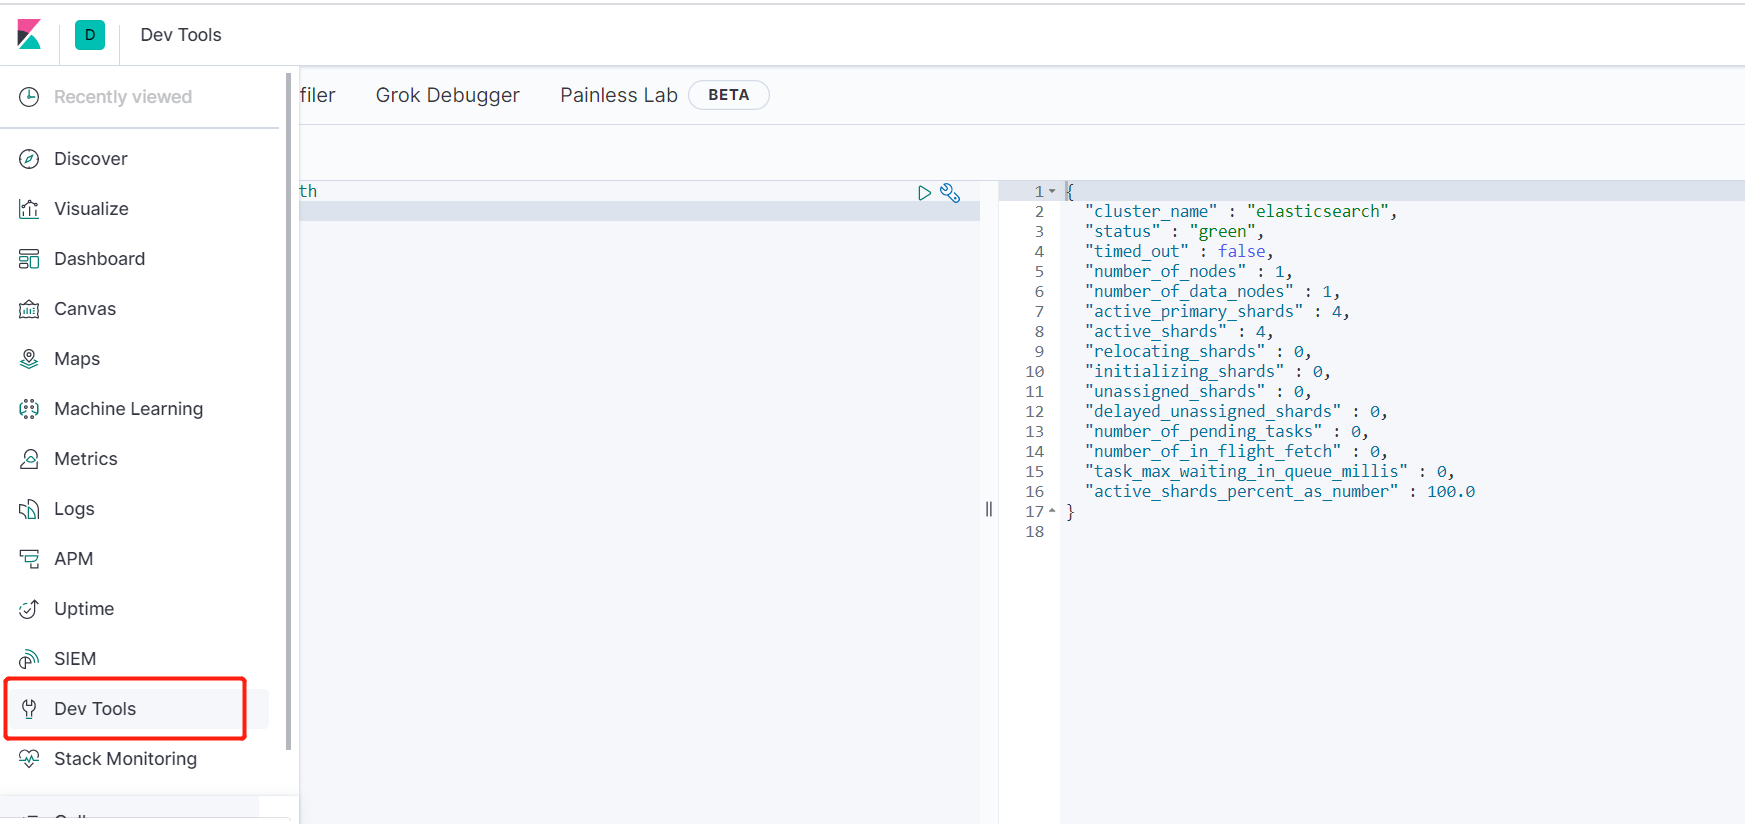Click the Dev Tools breadcrumb title
This screenshot has width=1745, height=824.
(181, 35)
